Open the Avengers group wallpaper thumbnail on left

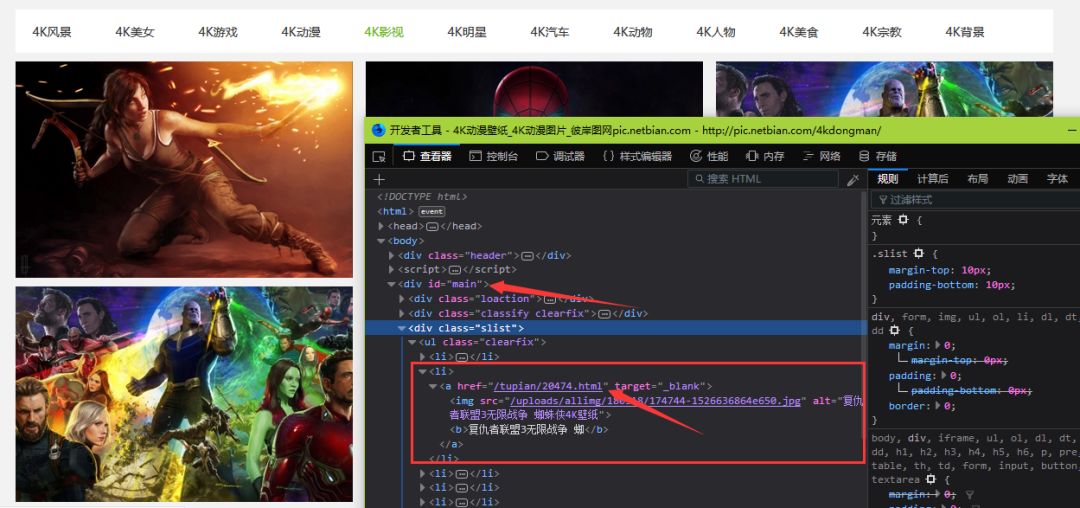184,394
